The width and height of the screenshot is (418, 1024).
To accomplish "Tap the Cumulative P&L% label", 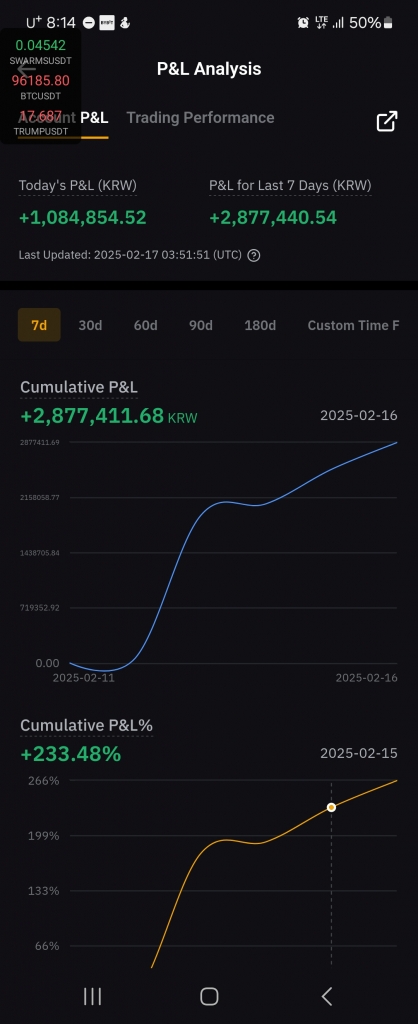I will pyautogui.click(x=86, y=726).
